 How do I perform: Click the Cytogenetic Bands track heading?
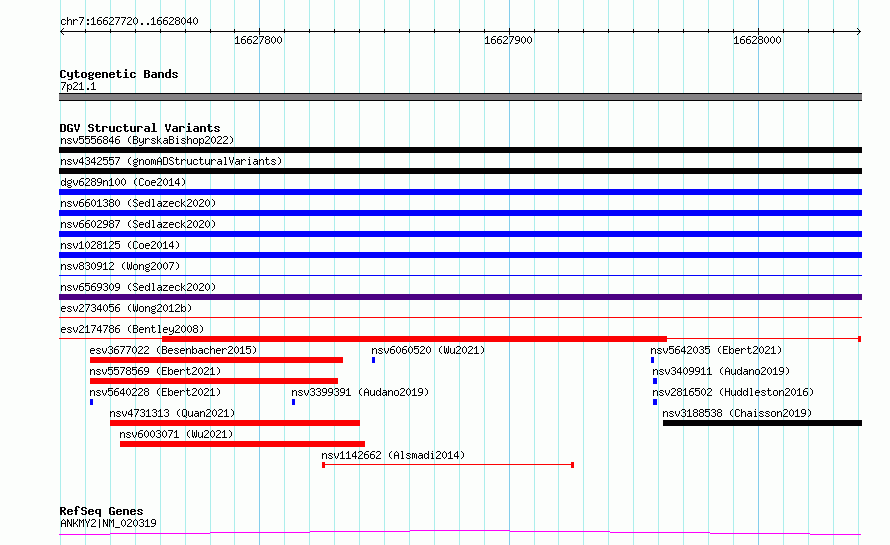coord(119,74)
